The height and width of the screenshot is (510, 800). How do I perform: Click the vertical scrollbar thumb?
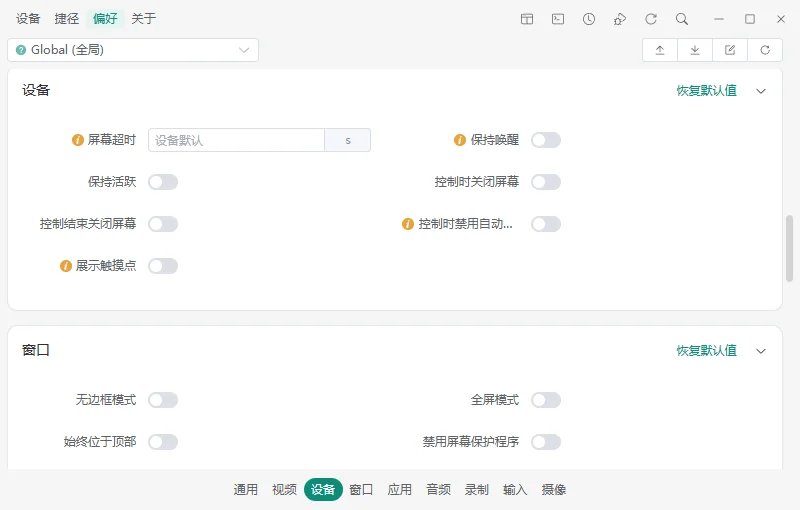click(789, 248)
